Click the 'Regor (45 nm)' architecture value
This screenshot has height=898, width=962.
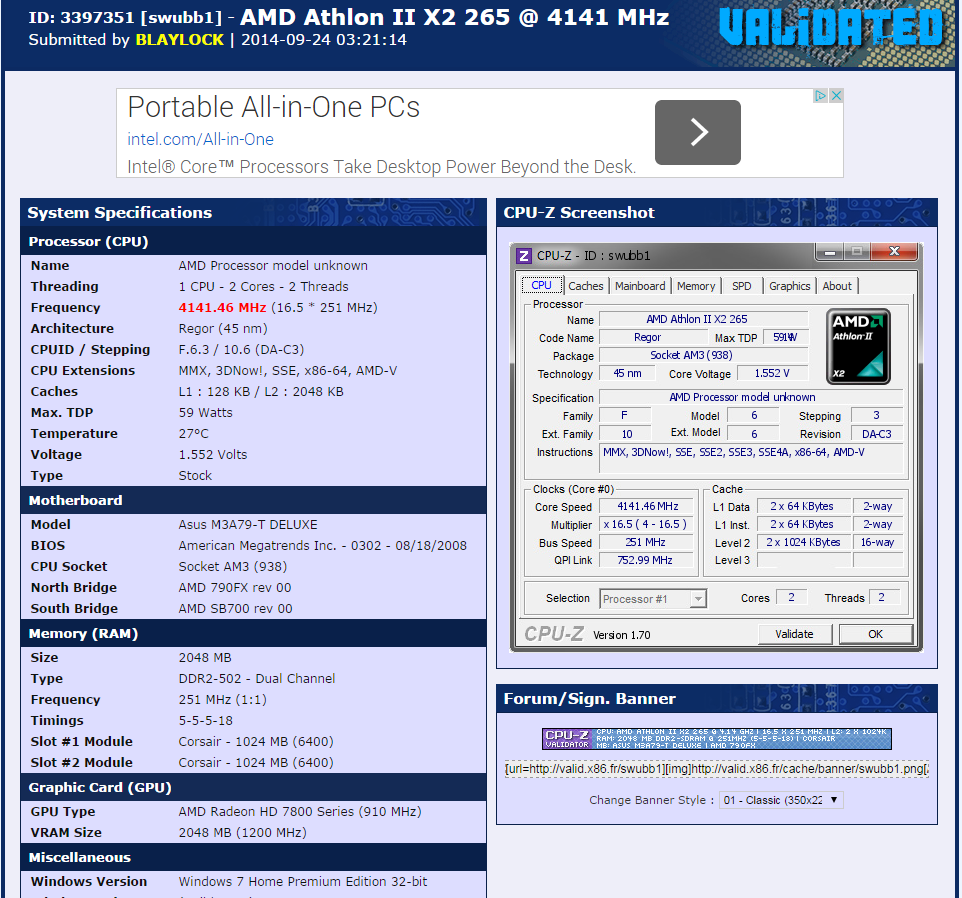point(223,329)
